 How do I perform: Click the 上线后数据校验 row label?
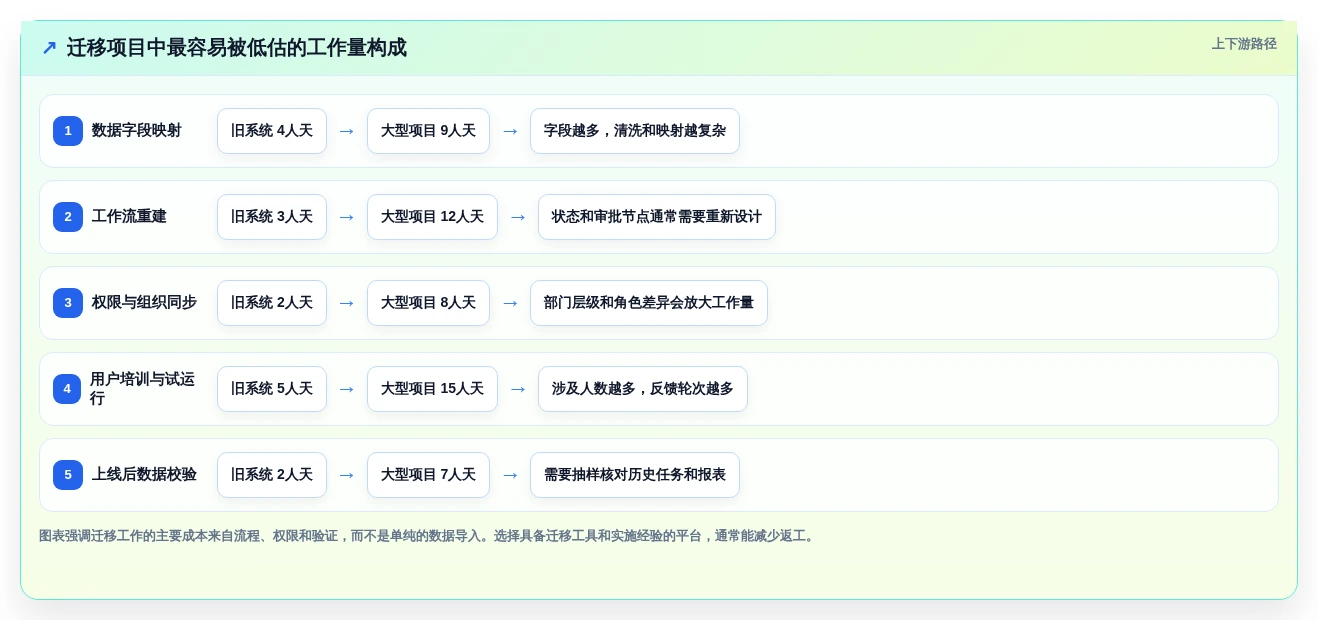[144, 475]
